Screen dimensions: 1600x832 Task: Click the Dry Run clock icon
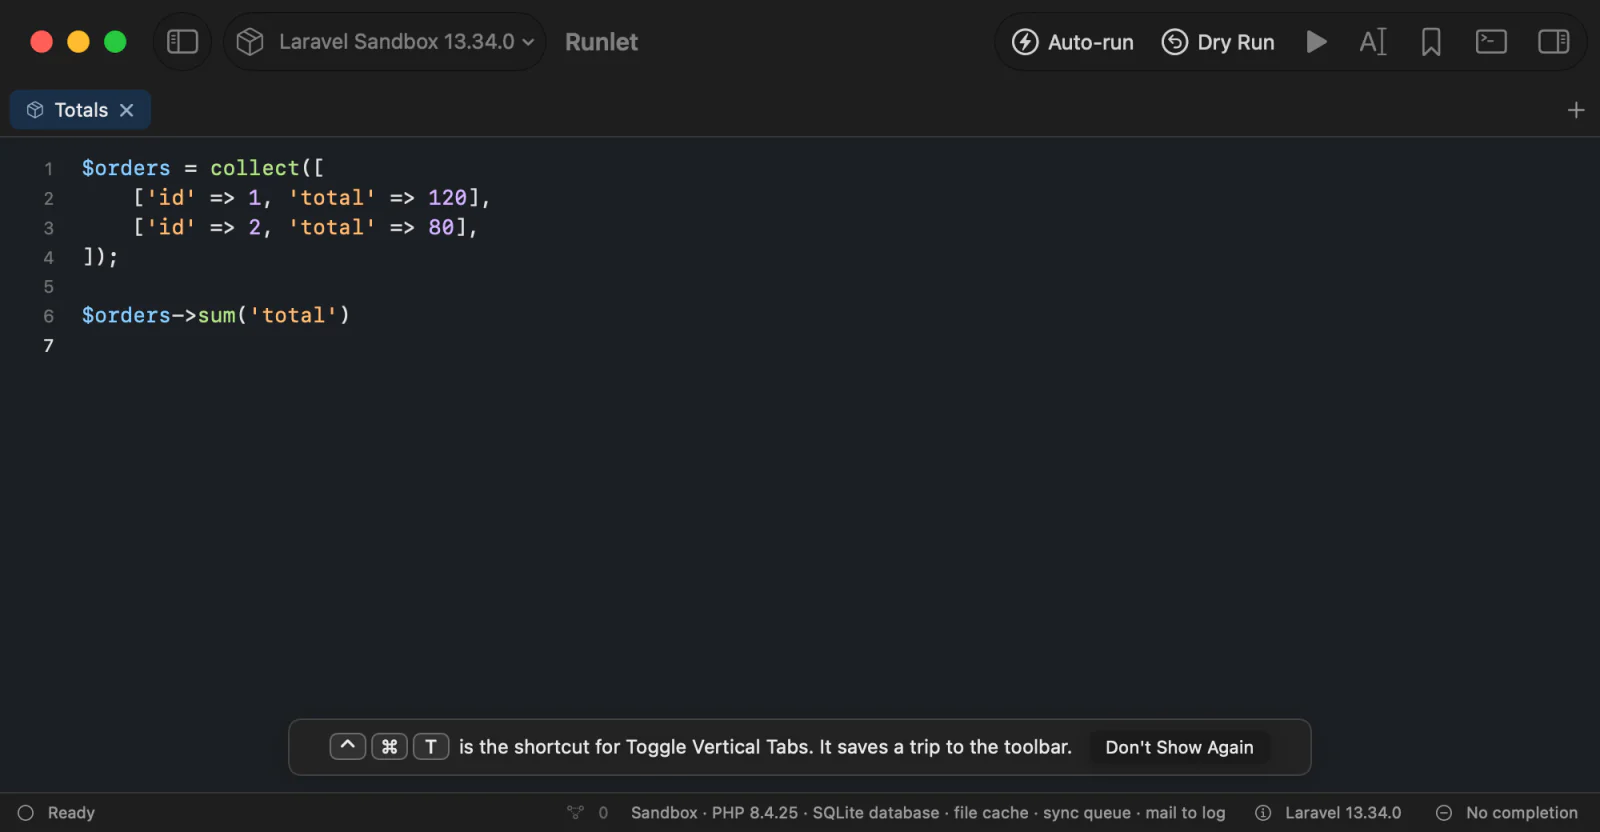(1174, 42)
